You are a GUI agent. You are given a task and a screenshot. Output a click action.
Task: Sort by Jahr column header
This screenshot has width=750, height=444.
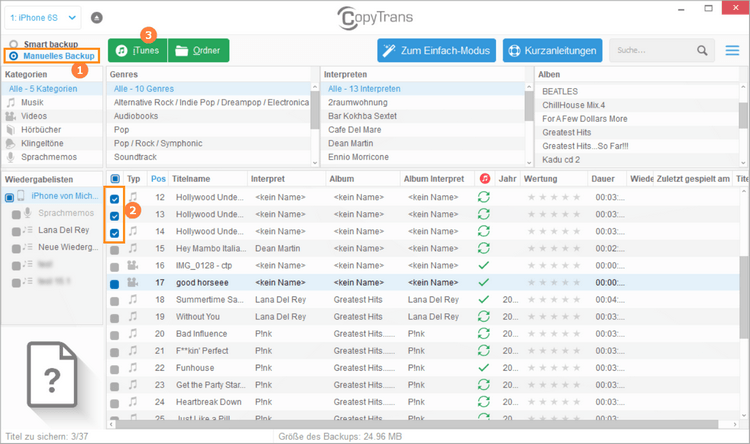tap(507, 178)
